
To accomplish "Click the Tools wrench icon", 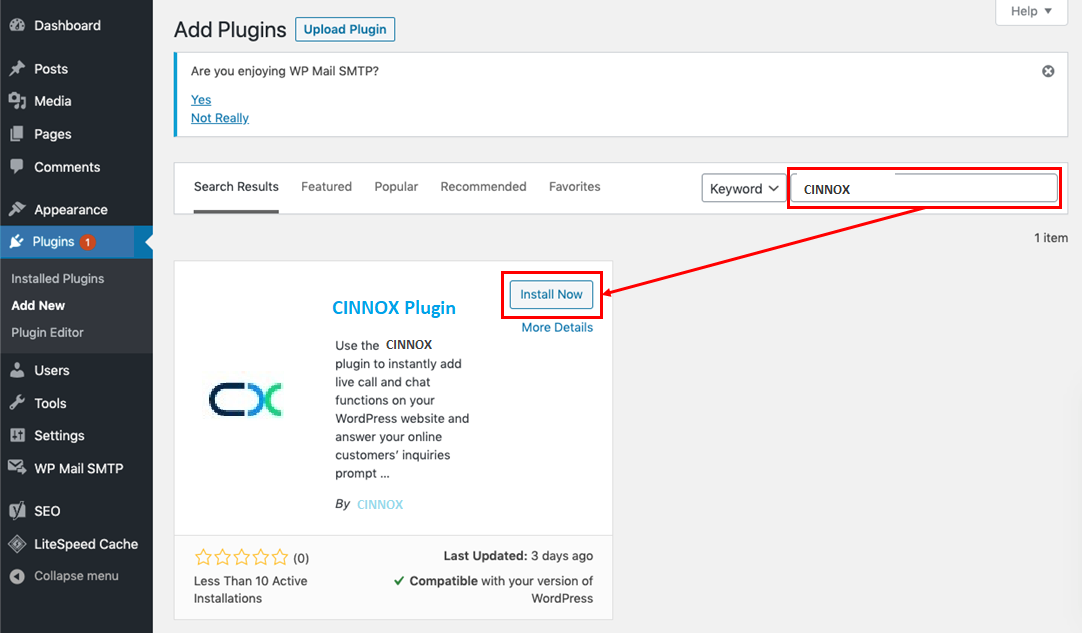I will click(17, 402).
